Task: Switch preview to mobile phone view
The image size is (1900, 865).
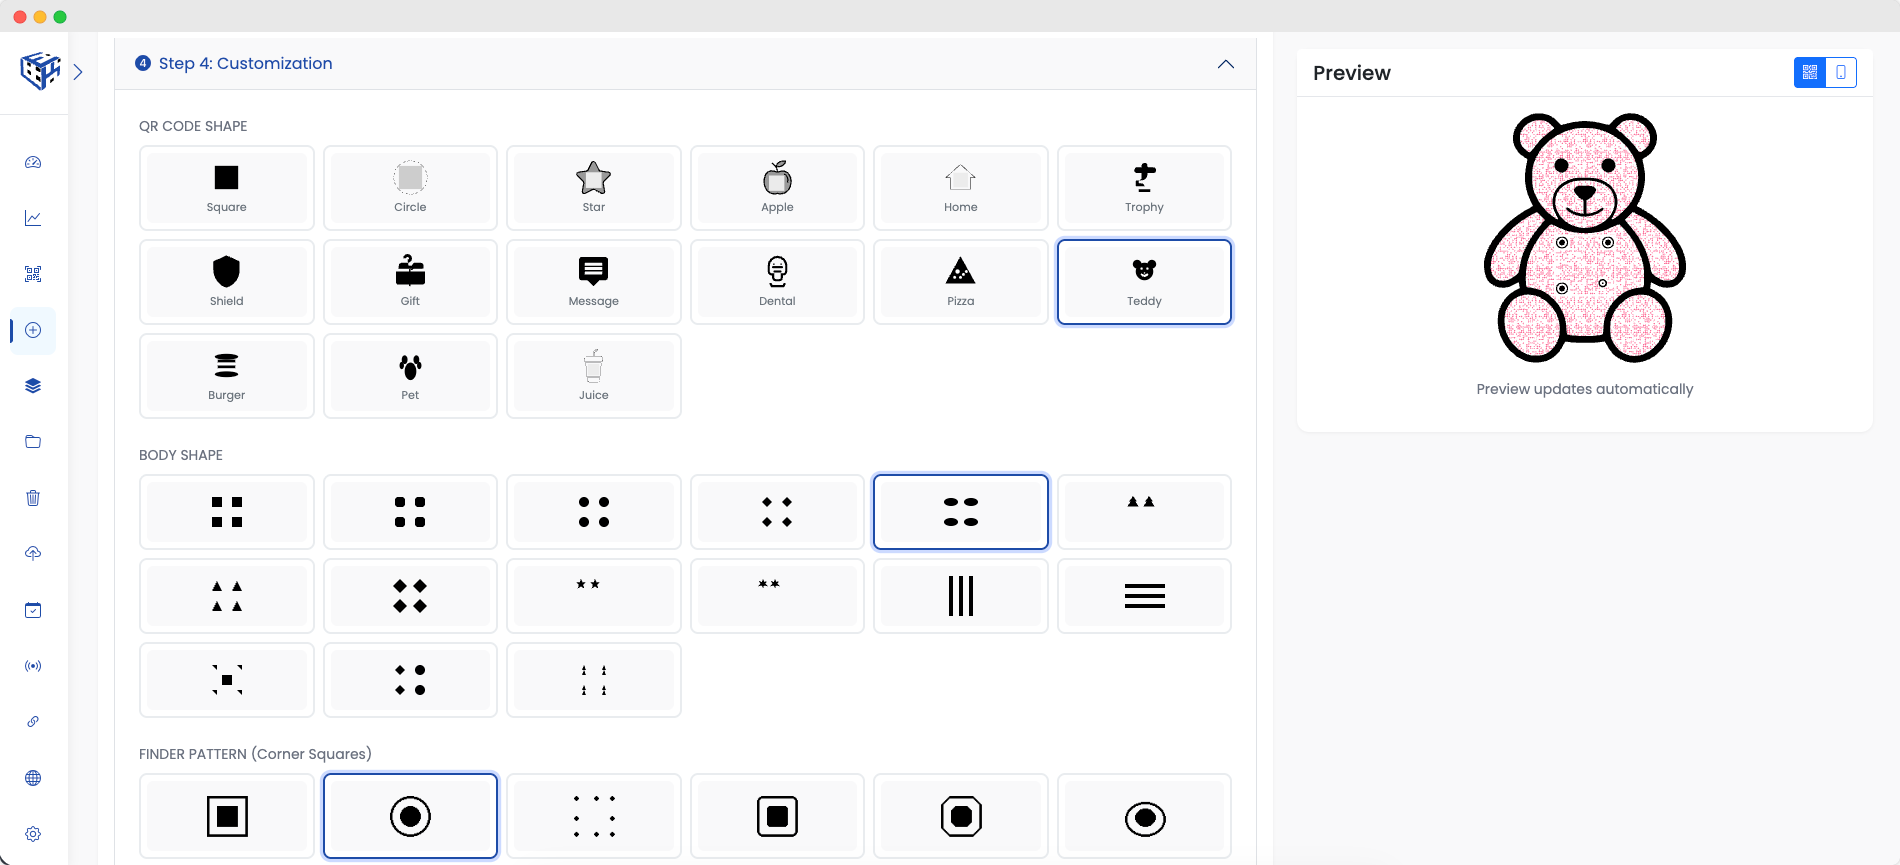Action: tap(1841, 73)
